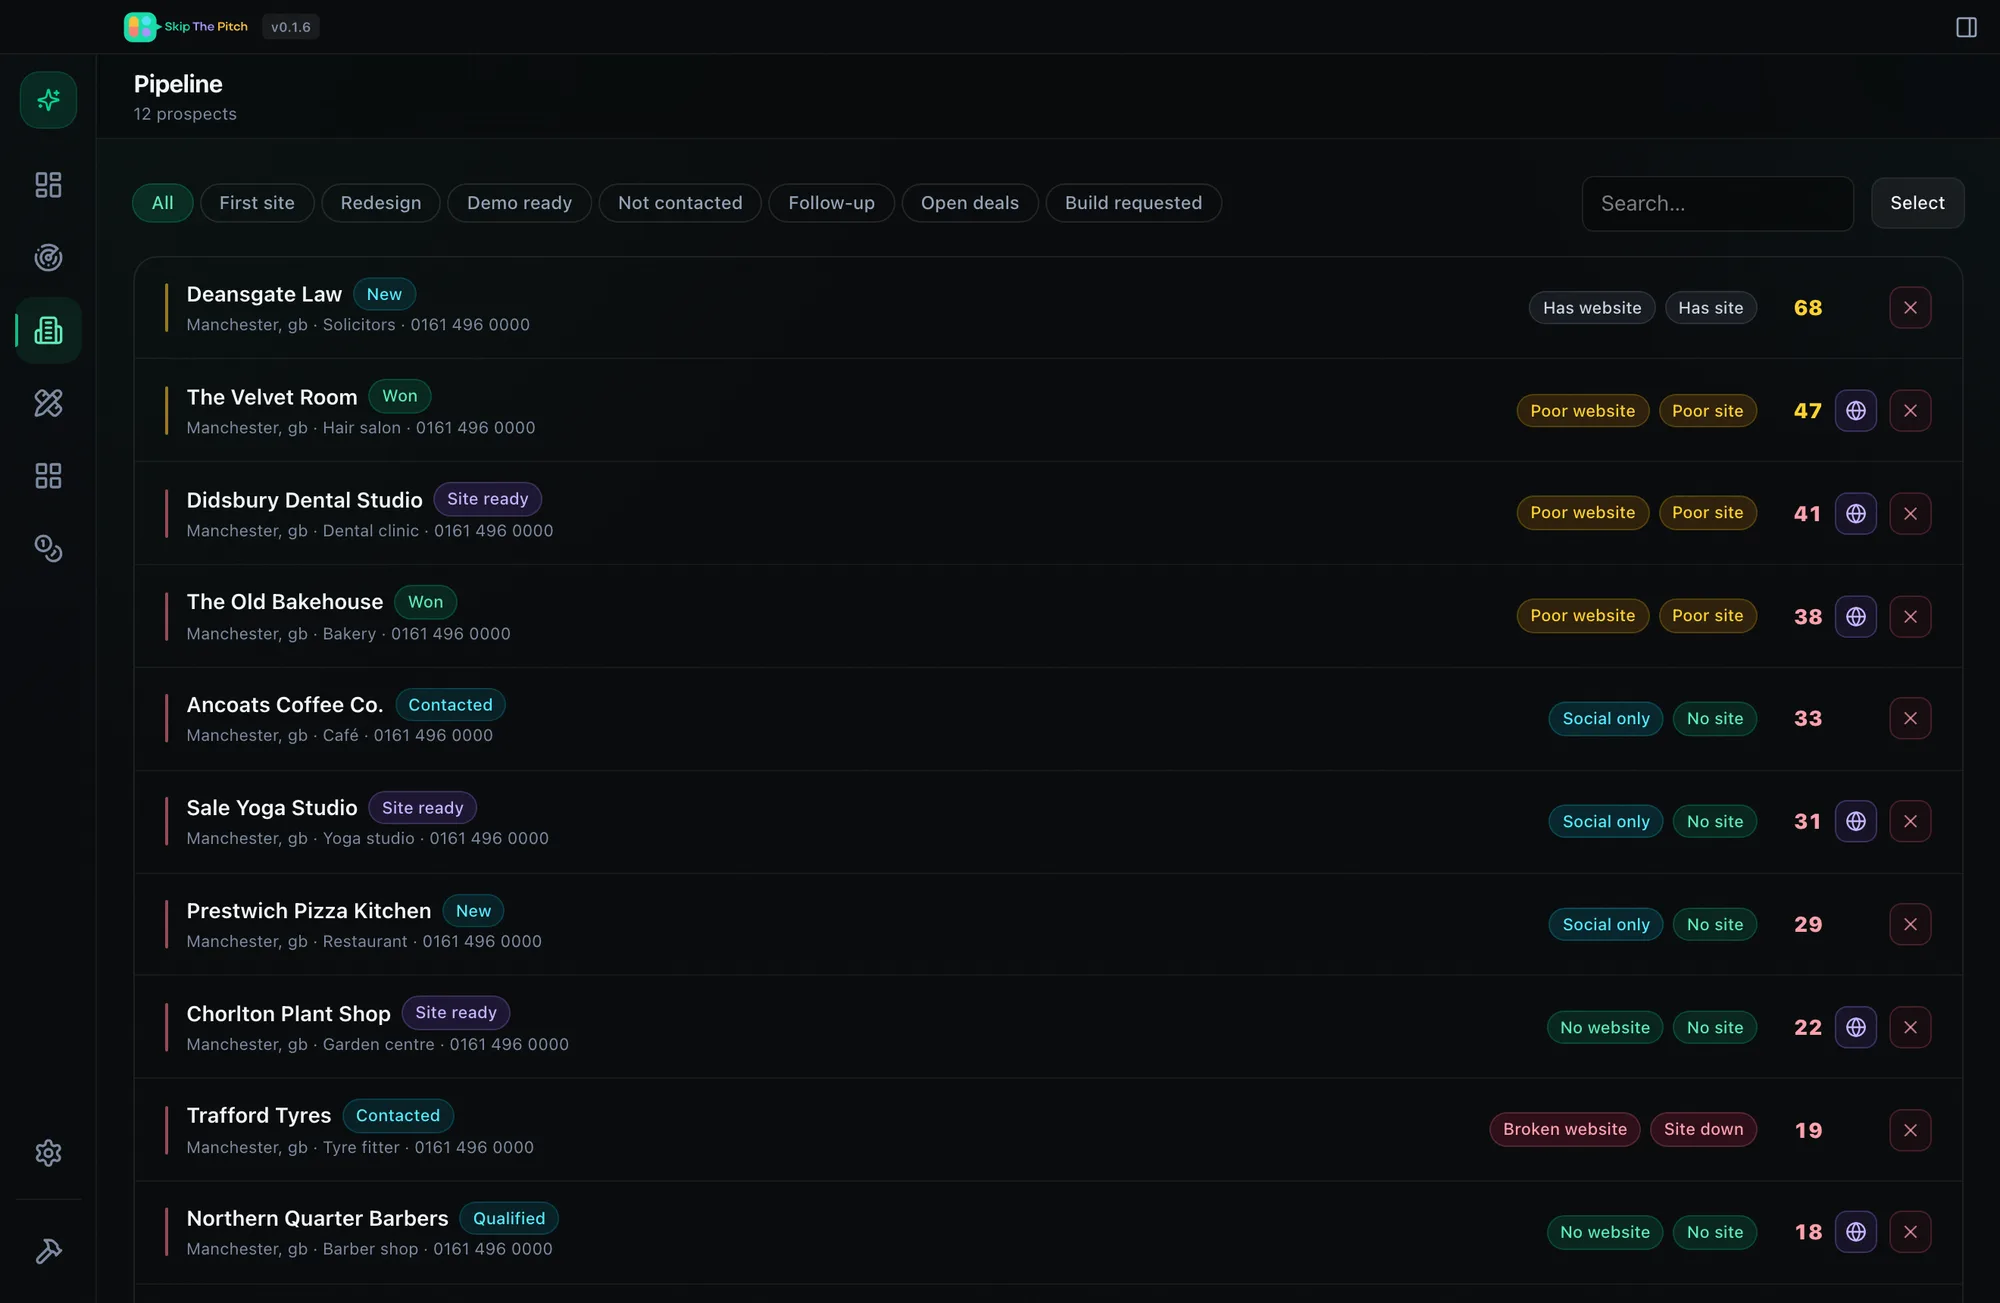
Task: Select the pipeline building icon in sidebar
Action: pyautogui.click(x=48, y=330)
